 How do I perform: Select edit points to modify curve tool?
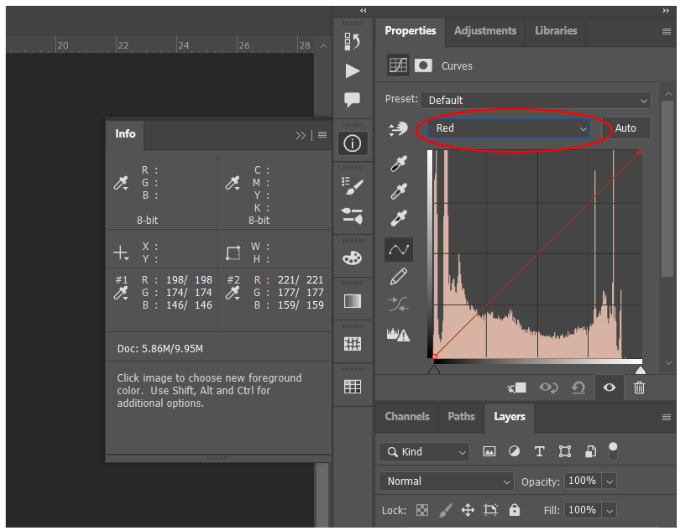click(x=398, y=250)
